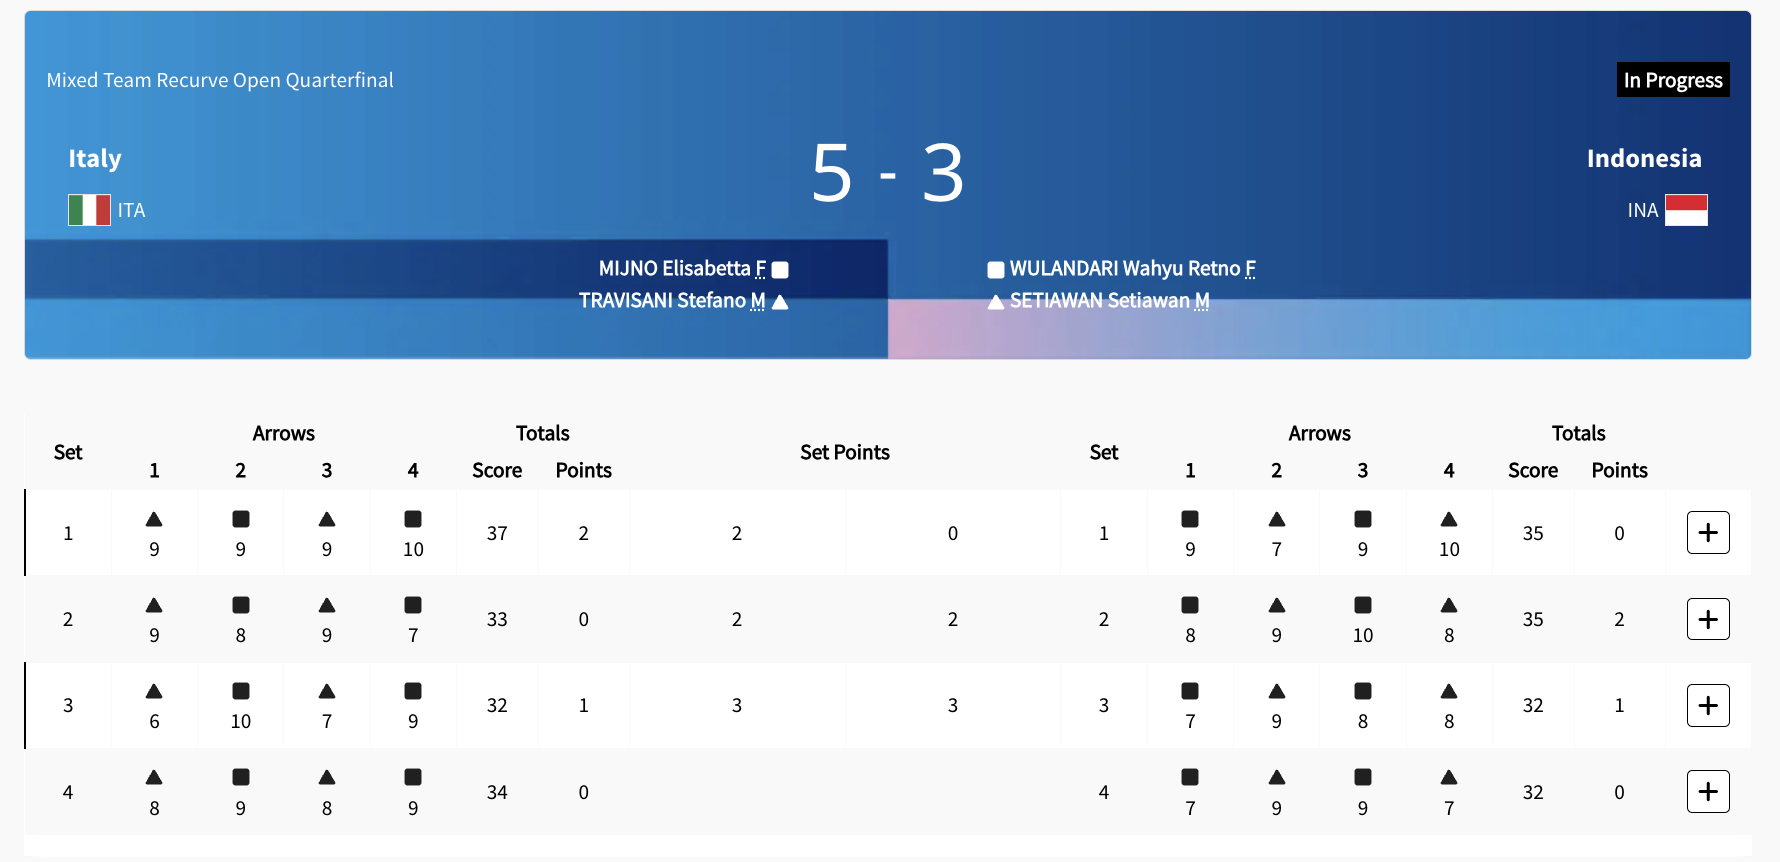Click Indonesia set 1 first arrow square icon

point(1190,519)
